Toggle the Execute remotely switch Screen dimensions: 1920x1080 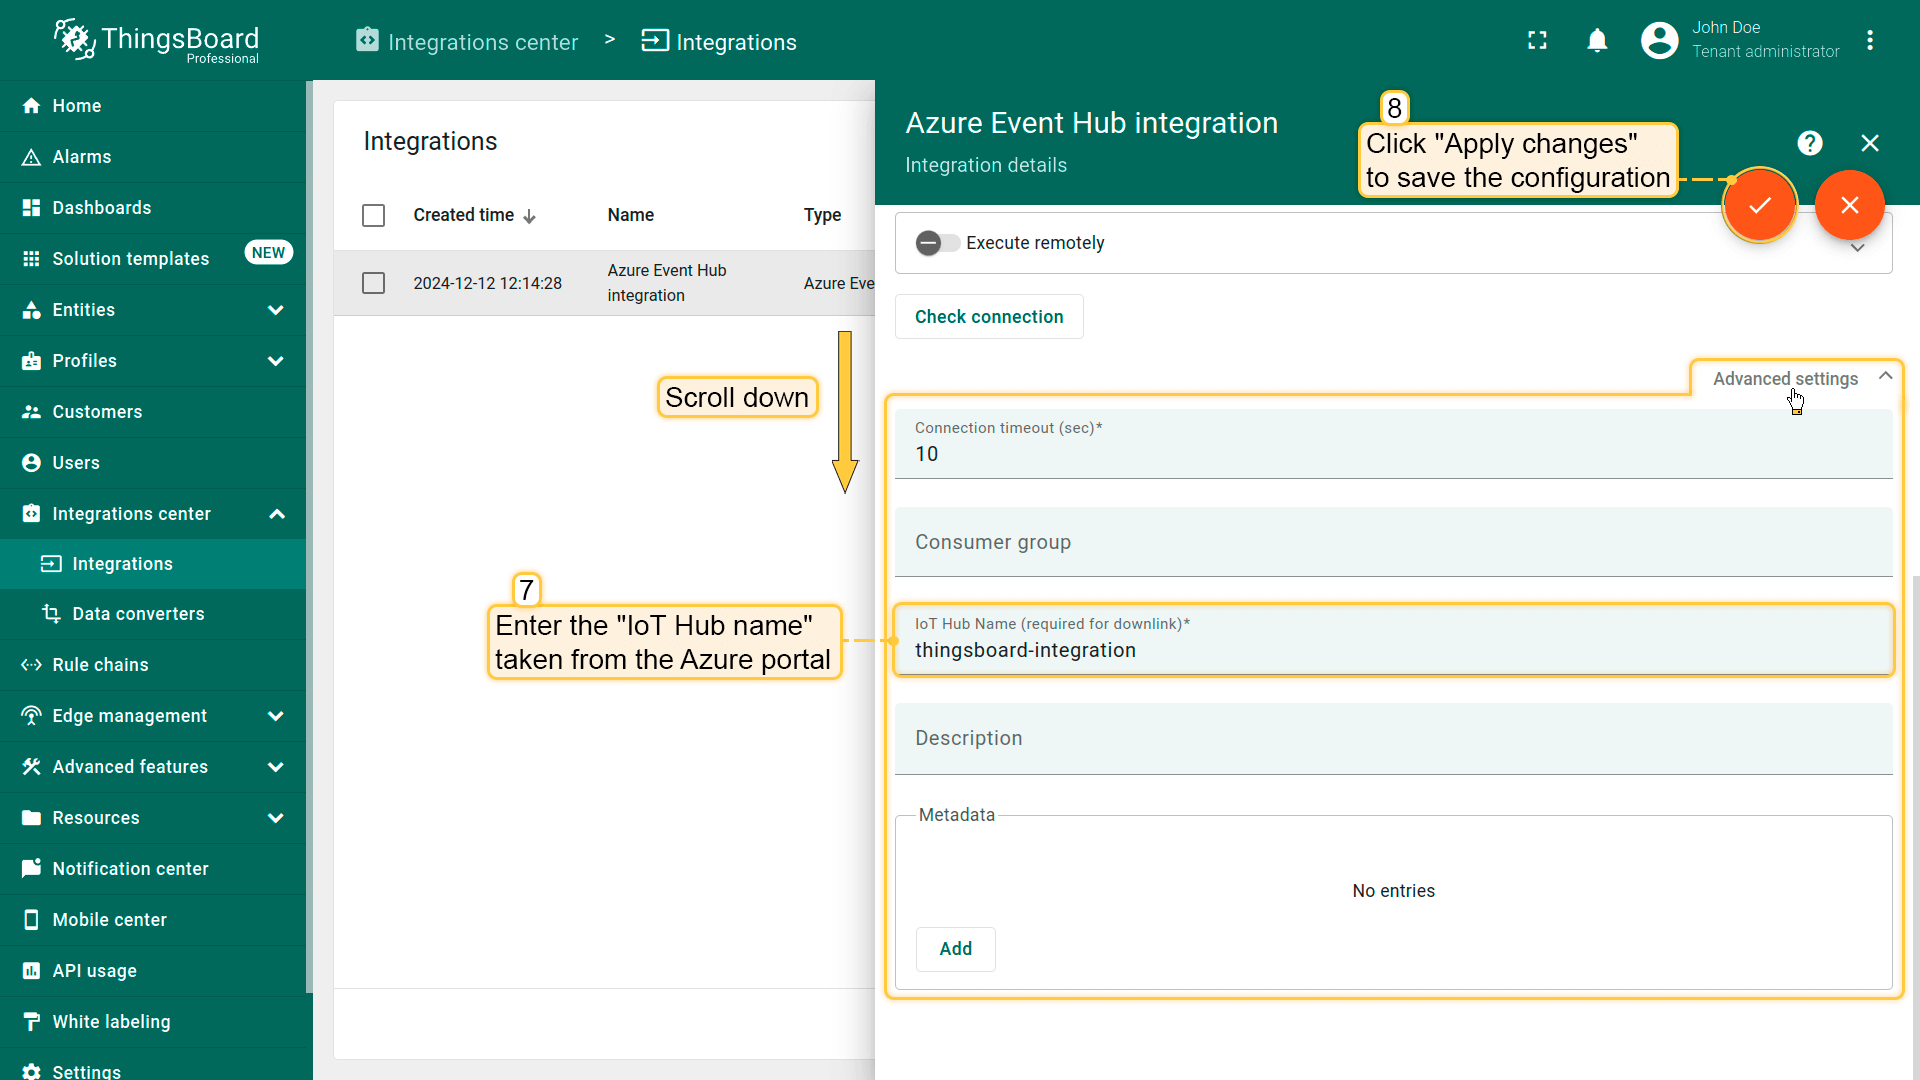point(937,243)
